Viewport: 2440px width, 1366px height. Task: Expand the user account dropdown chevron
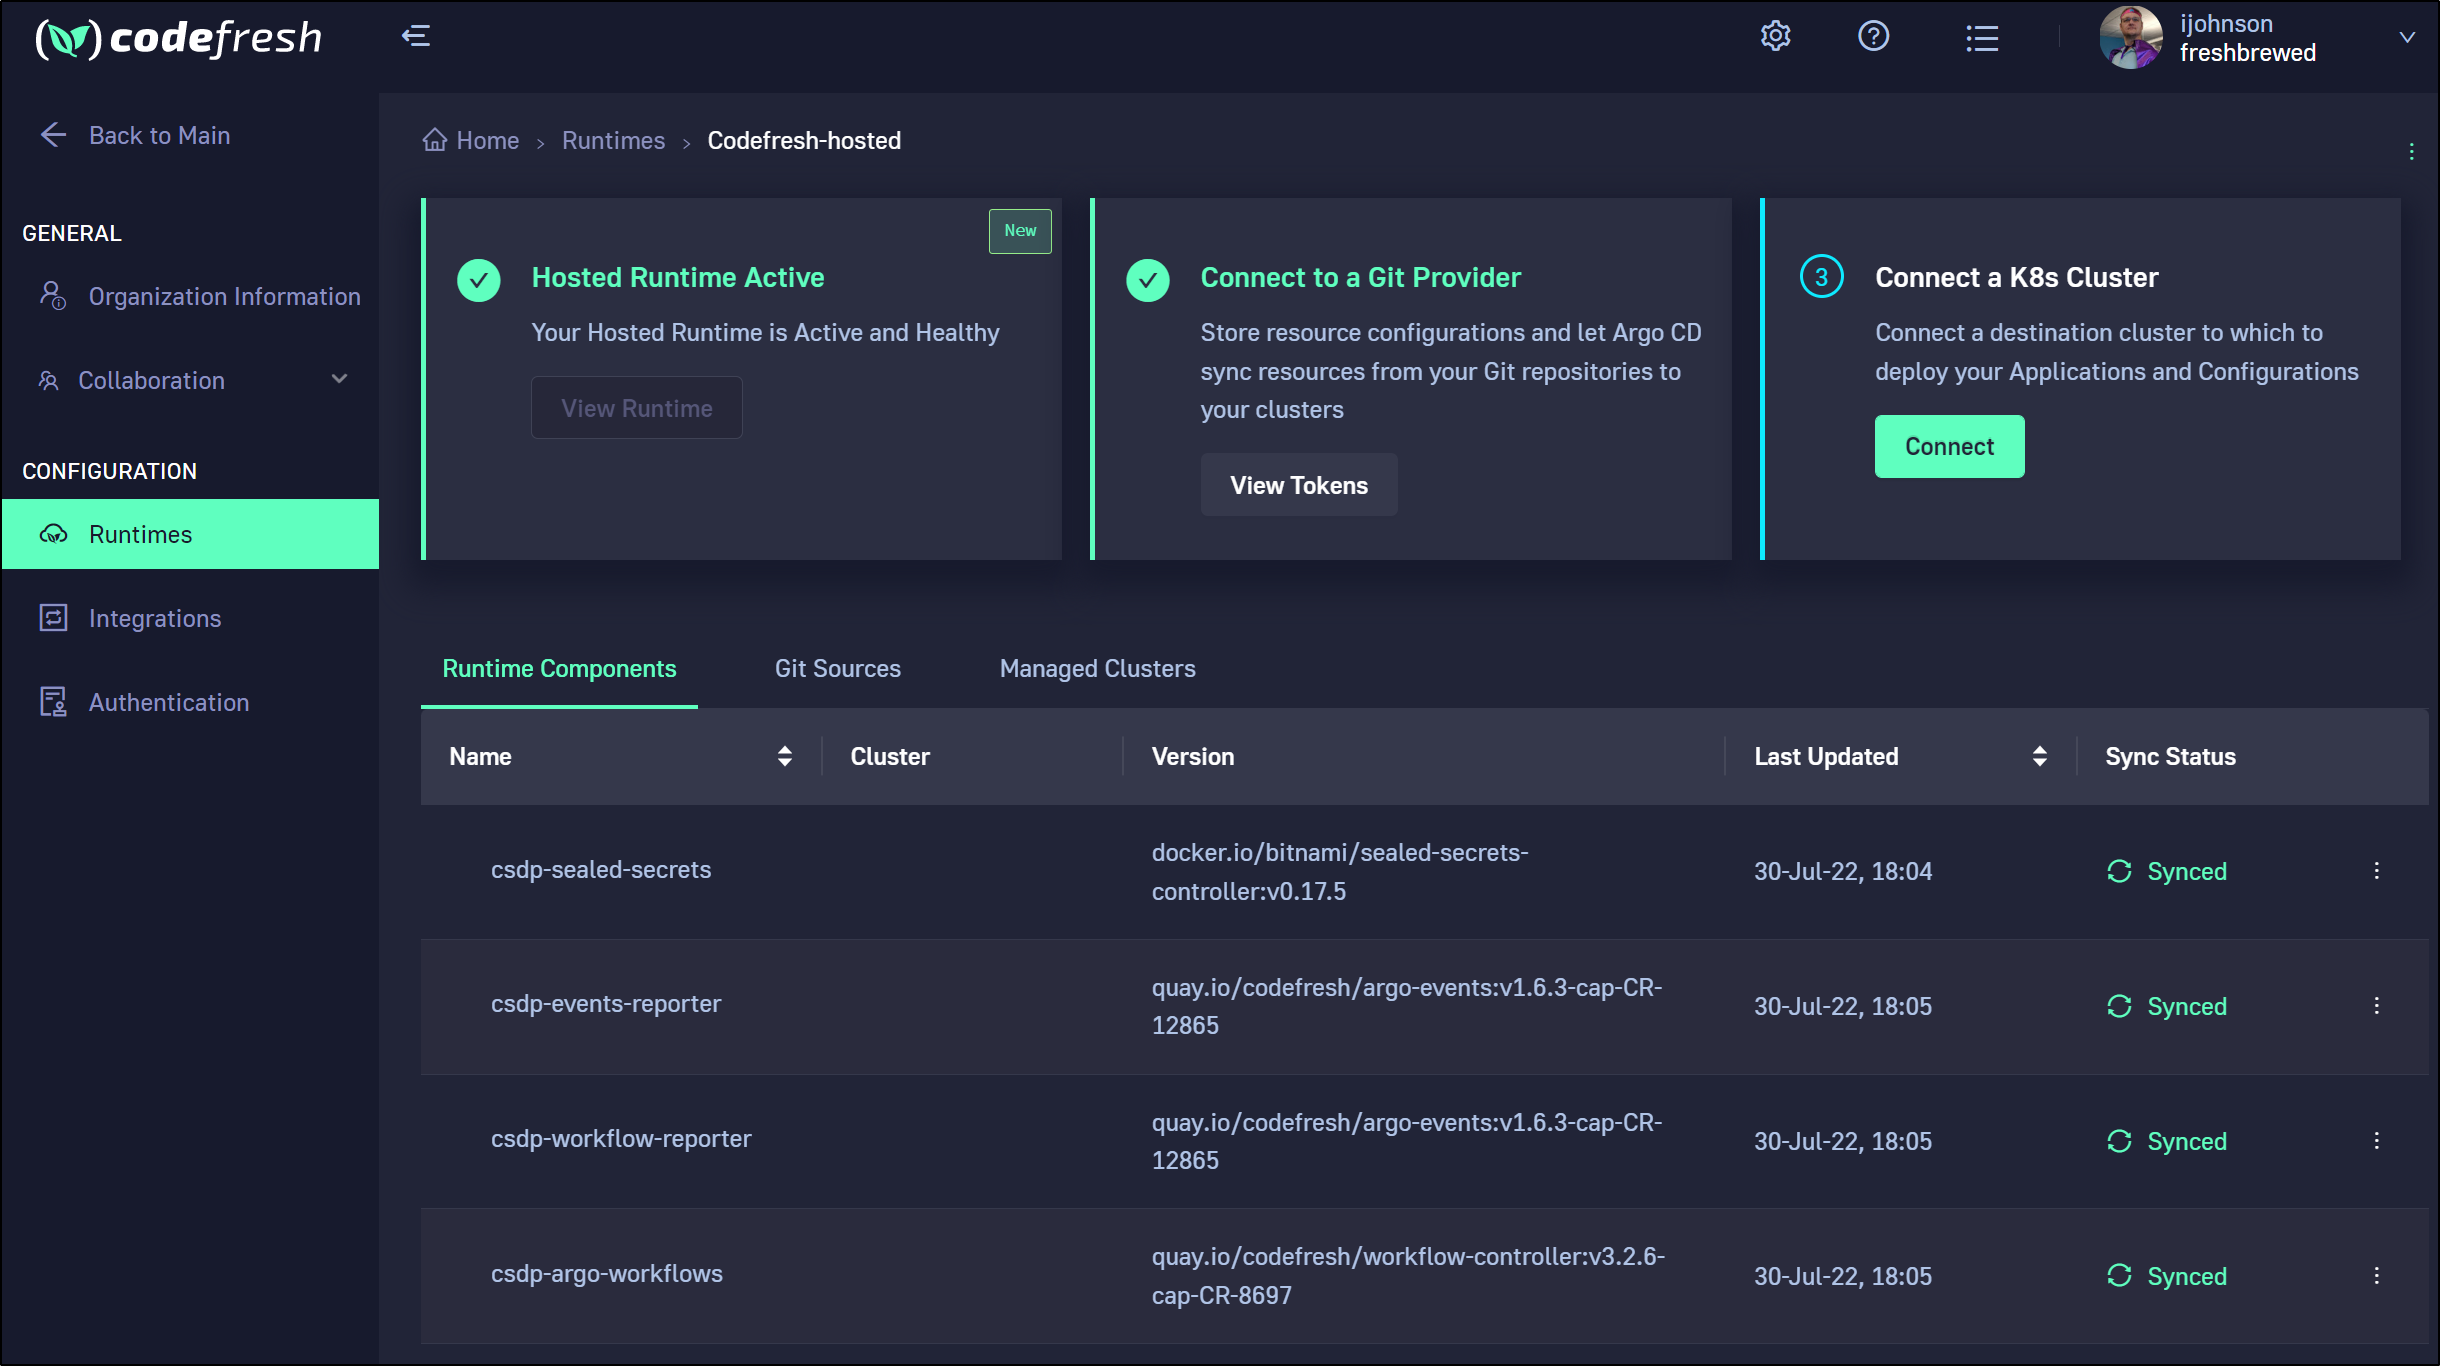click(x=2407, y=38)
